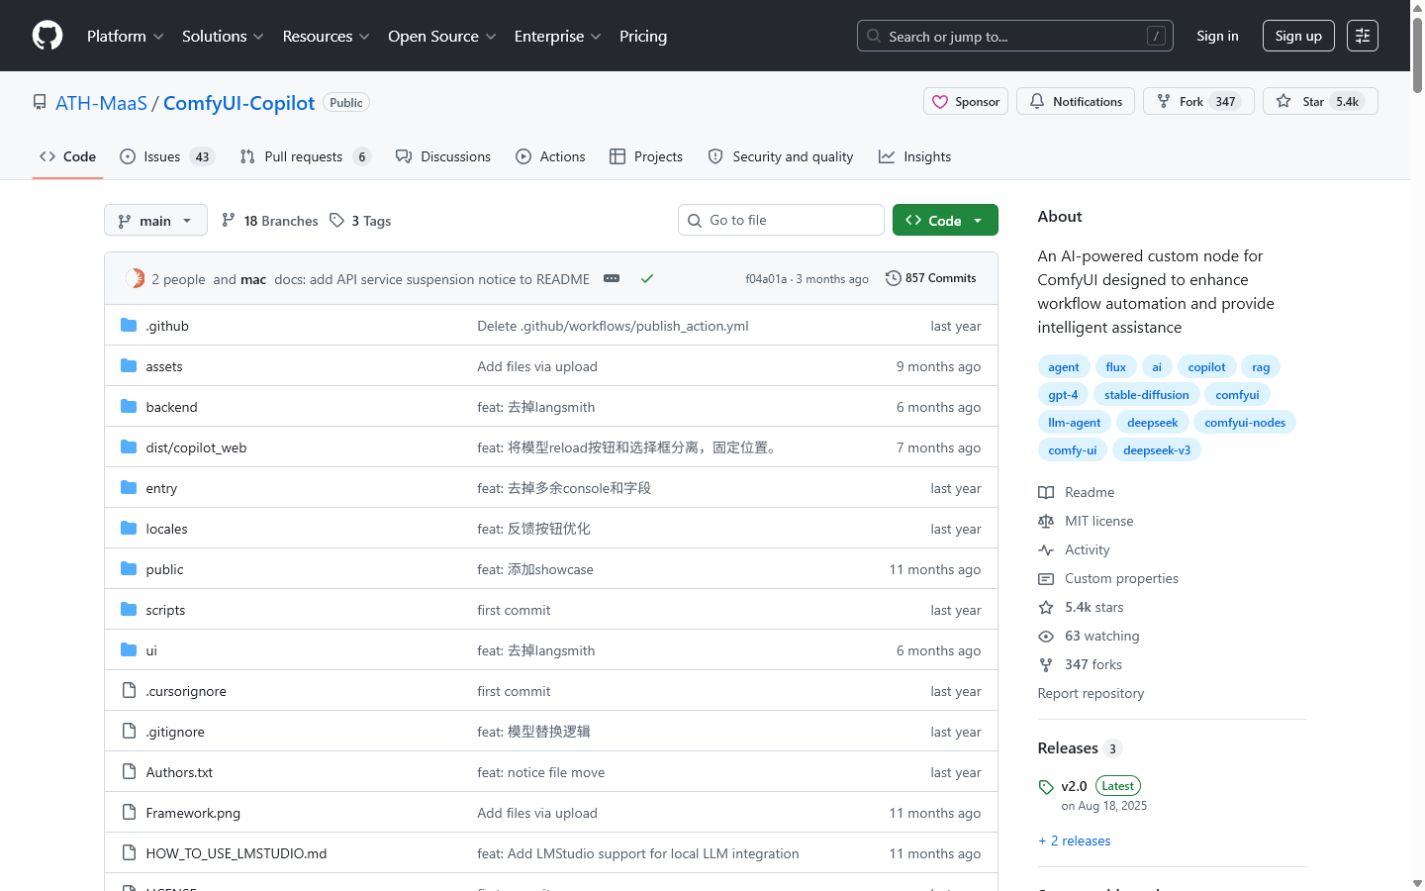Open the GitHub home logo
Screen dimensions: 1425x891
(x=47, y=36)
